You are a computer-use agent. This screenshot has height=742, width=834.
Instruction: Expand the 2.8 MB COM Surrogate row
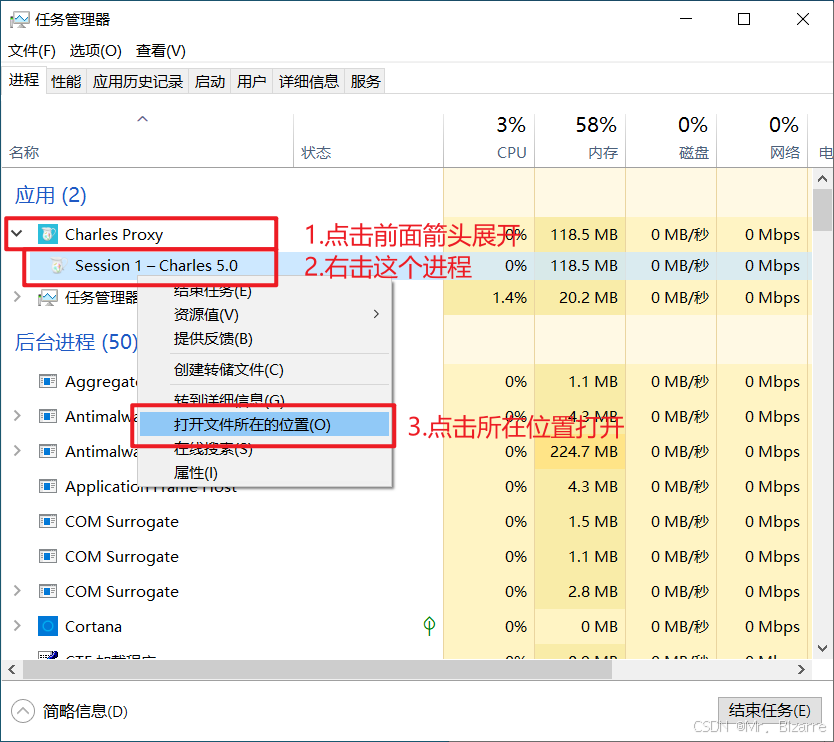[17, 590]
